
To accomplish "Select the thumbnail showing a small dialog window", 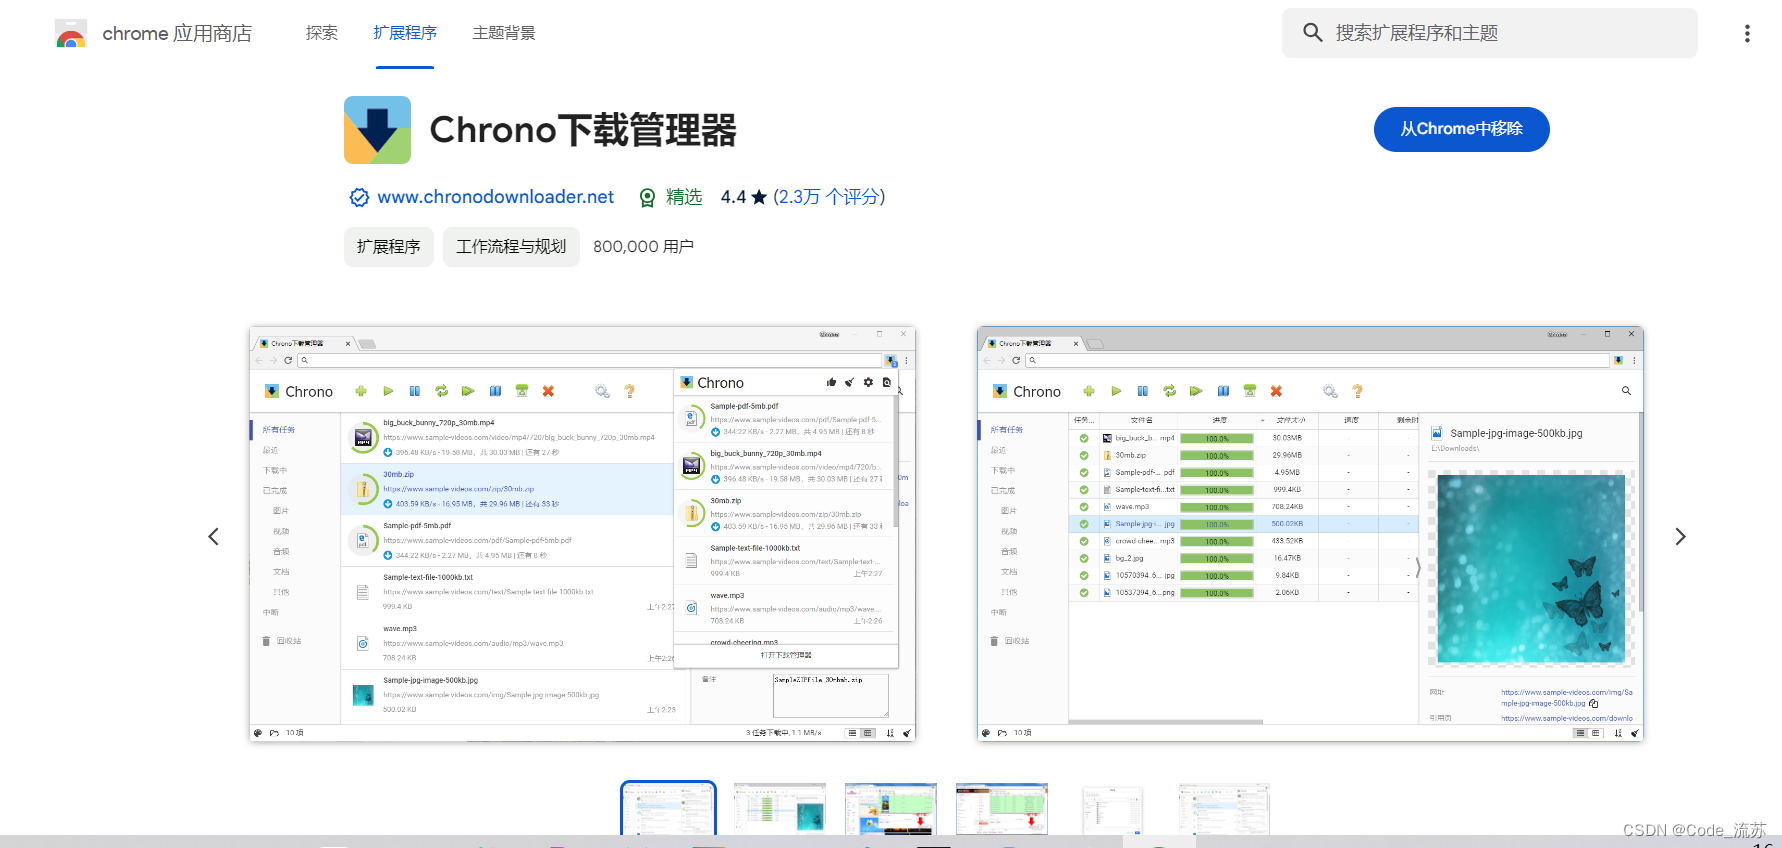I will pos(1113,808).
